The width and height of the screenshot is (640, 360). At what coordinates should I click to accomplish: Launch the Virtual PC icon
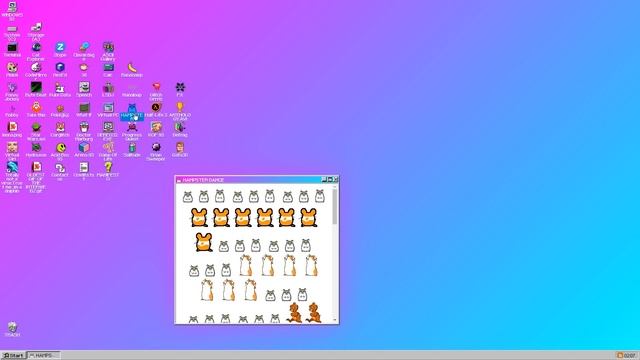(108, 110)
